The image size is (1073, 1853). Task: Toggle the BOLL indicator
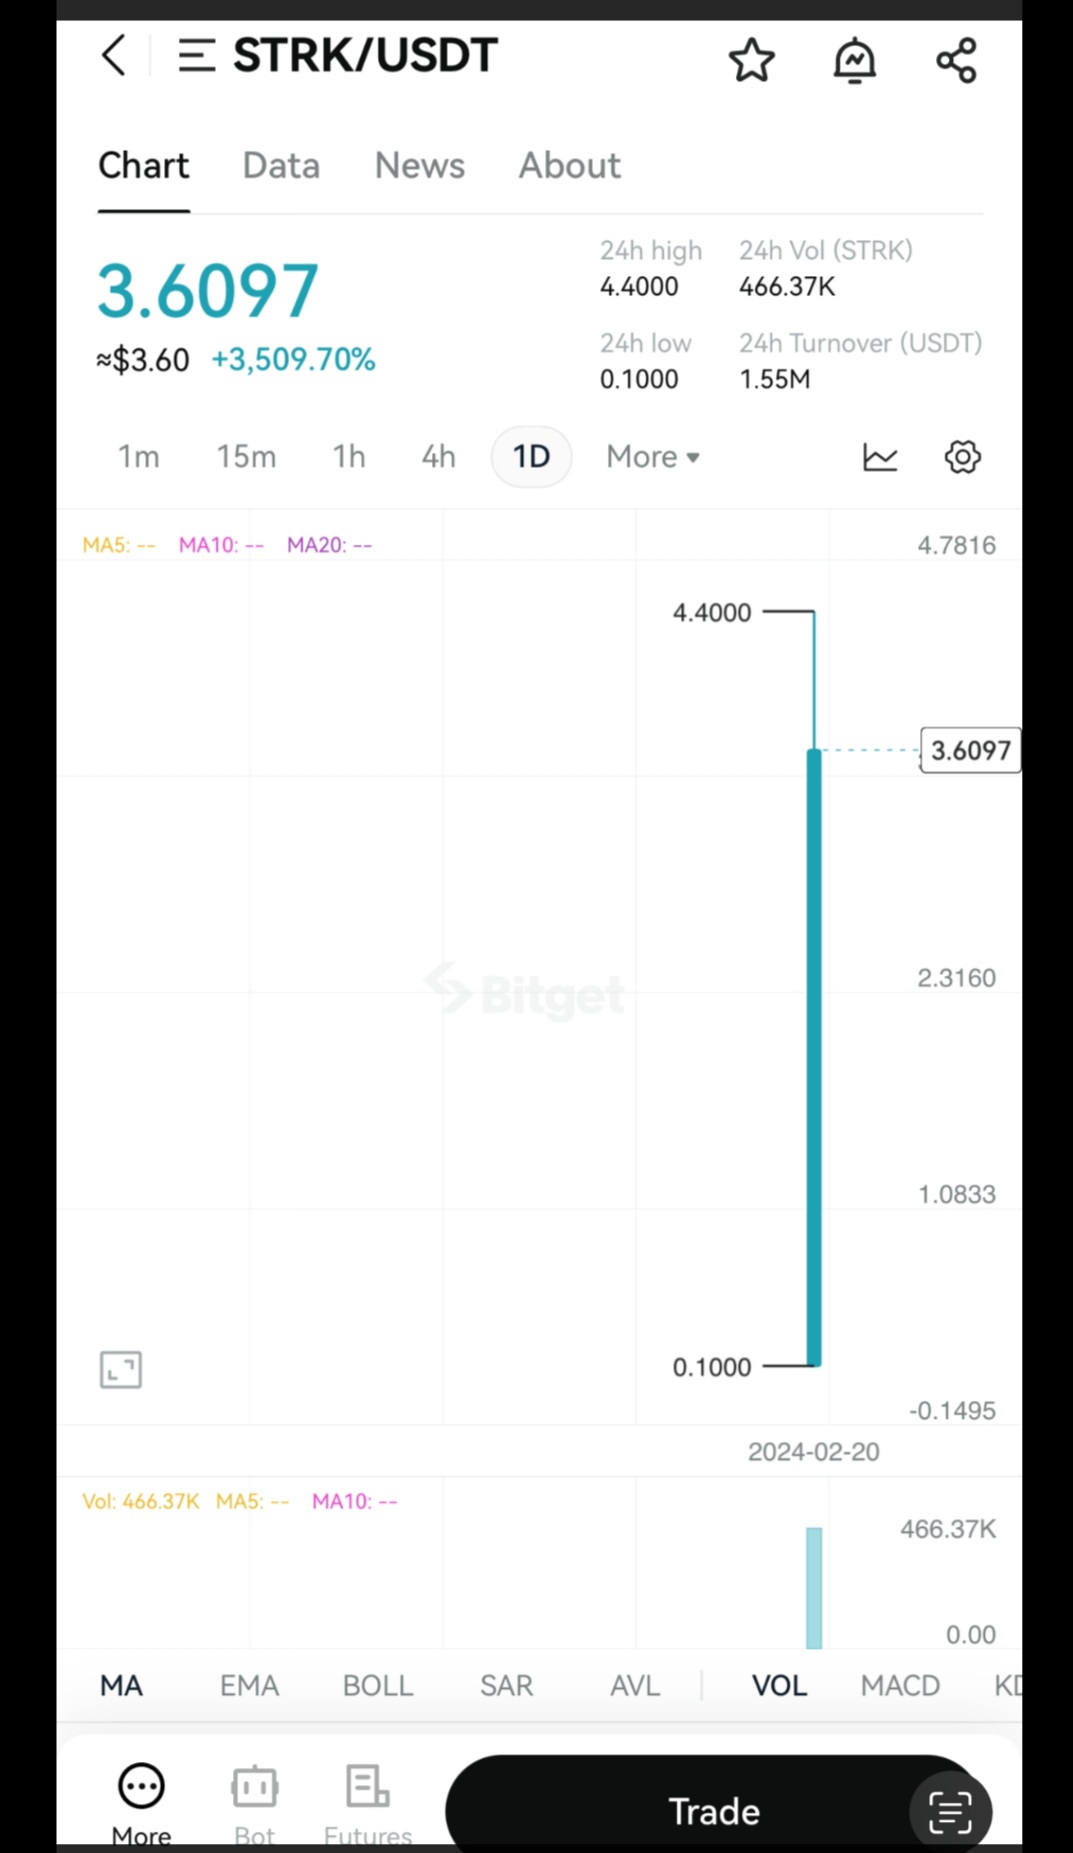(377, 1686)
